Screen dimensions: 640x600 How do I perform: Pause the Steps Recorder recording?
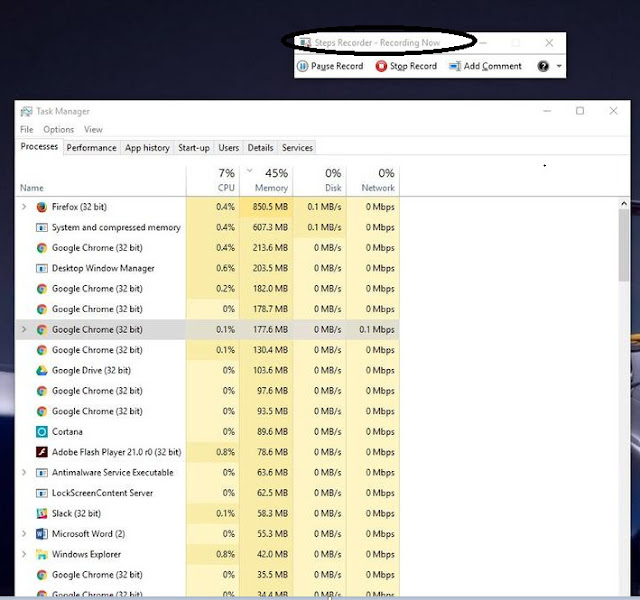330,66
